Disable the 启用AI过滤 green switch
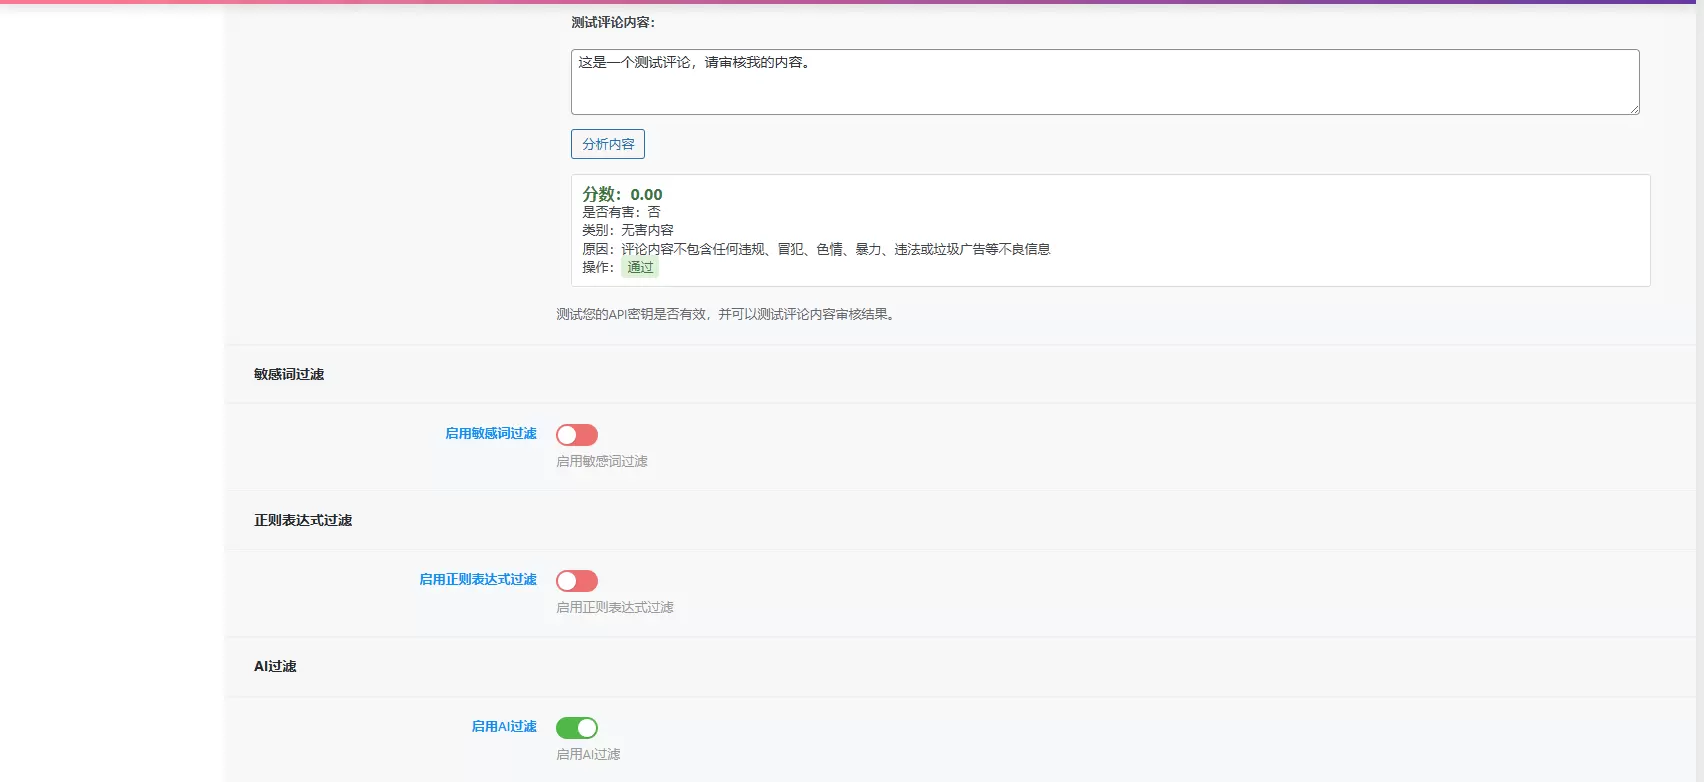1704x782 pixels. 577,728
